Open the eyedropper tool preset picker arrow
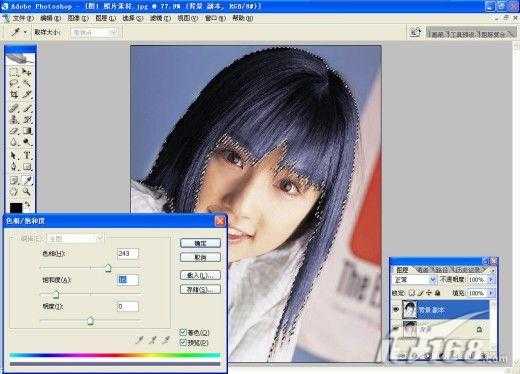Screen dimensions: 520x374 [x=25, y=33]
